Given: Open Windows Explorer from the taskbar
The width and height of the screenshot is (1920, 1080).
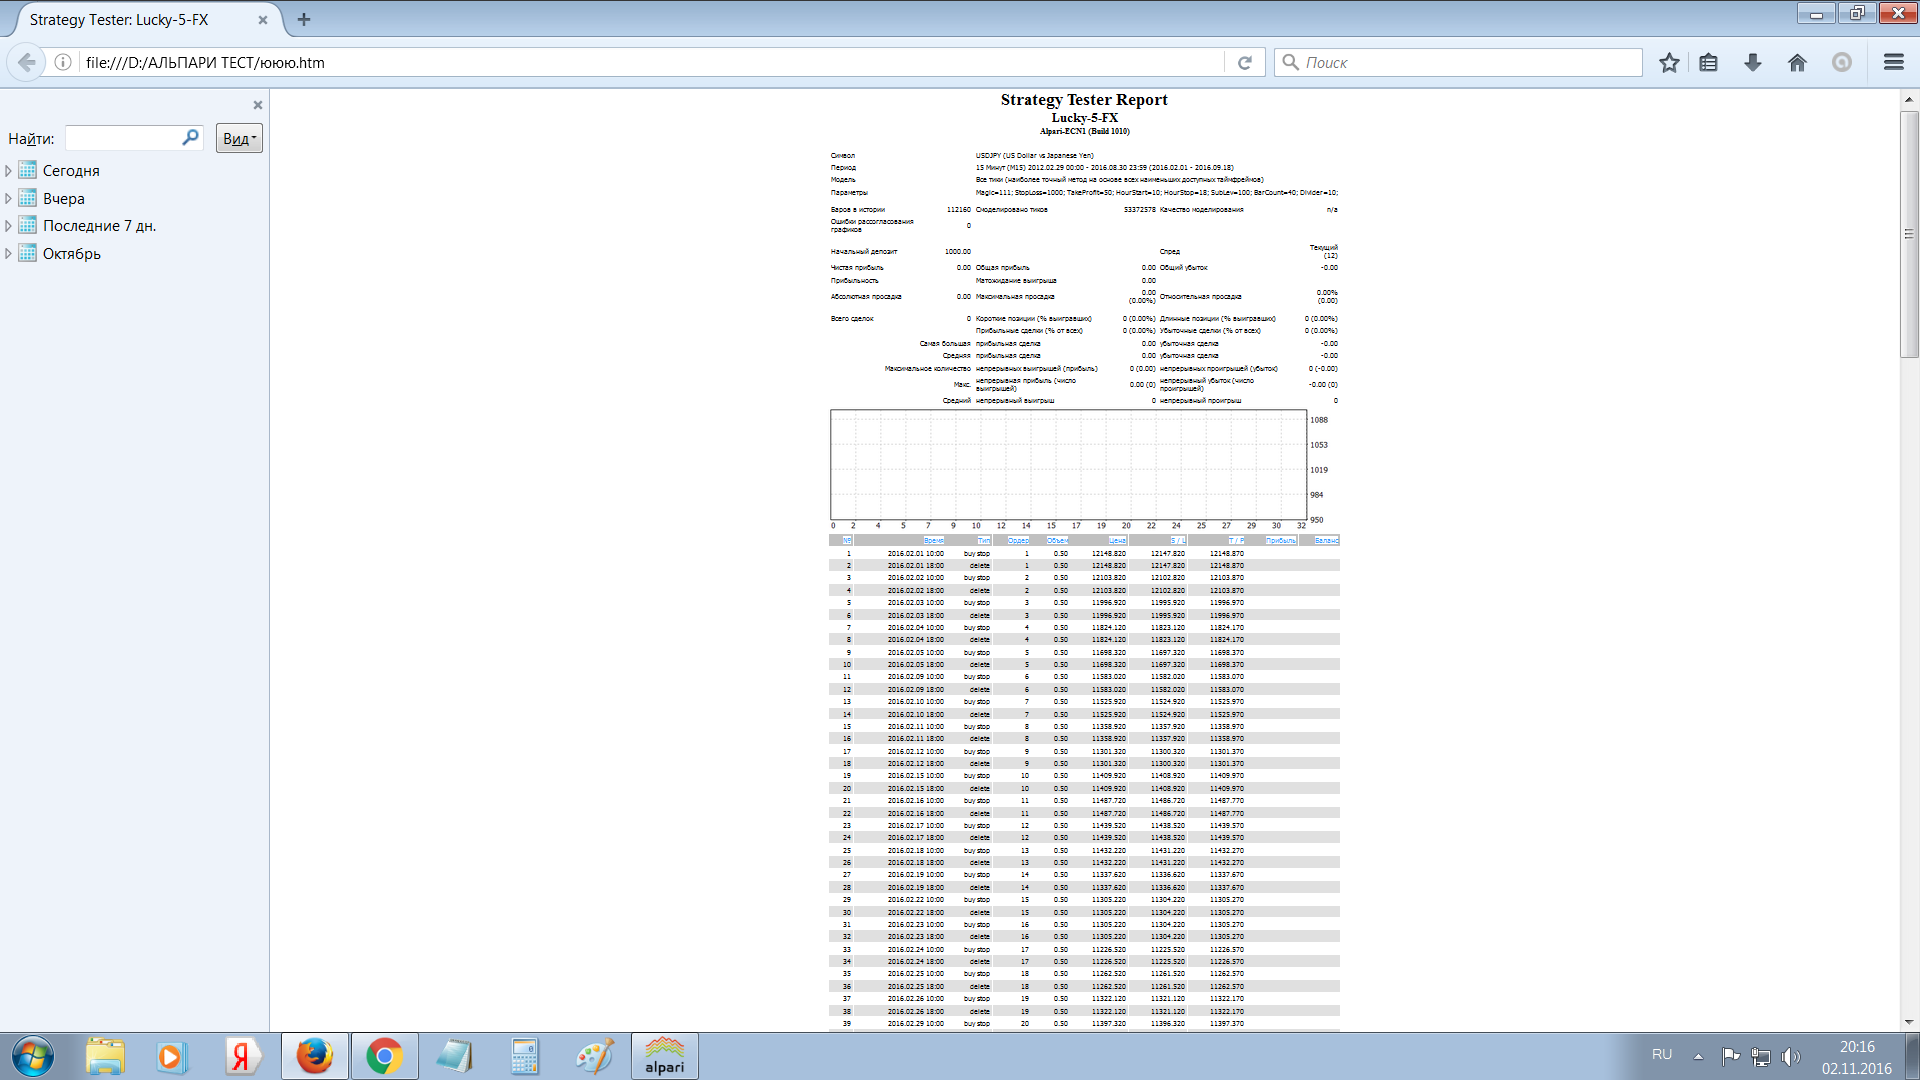Looking at the screenshot, I should point(105,1056).
